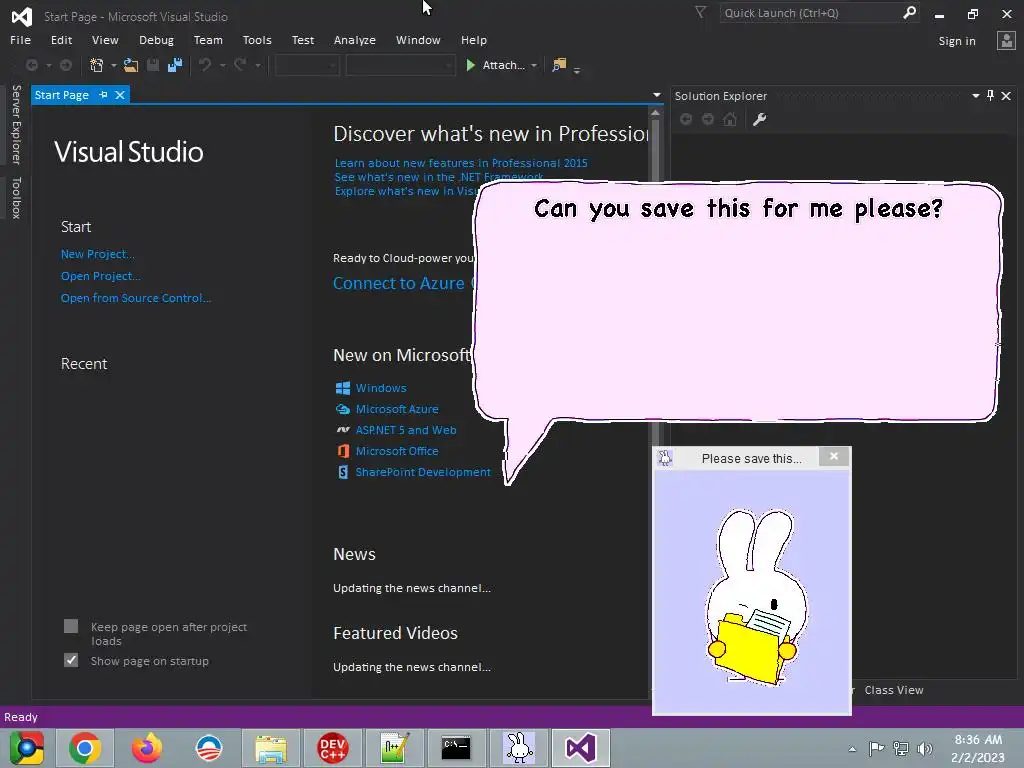Click the Find in Files toolbar icon
The height and width of the screenshot is (768, 1024).
tap(559, 65)
